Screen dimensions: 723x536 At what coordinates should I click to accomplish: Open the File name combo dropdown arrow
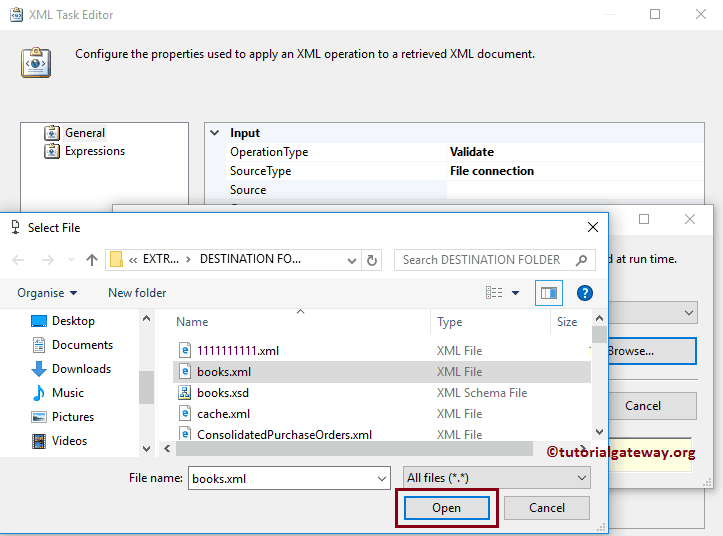point(382,478)
